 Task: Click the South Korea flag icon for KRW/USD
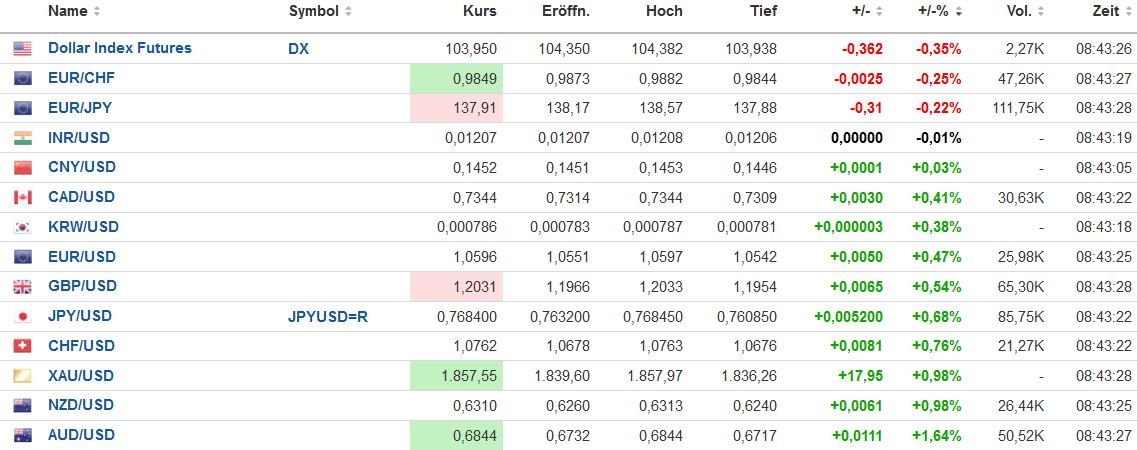(x=22, y=227)
